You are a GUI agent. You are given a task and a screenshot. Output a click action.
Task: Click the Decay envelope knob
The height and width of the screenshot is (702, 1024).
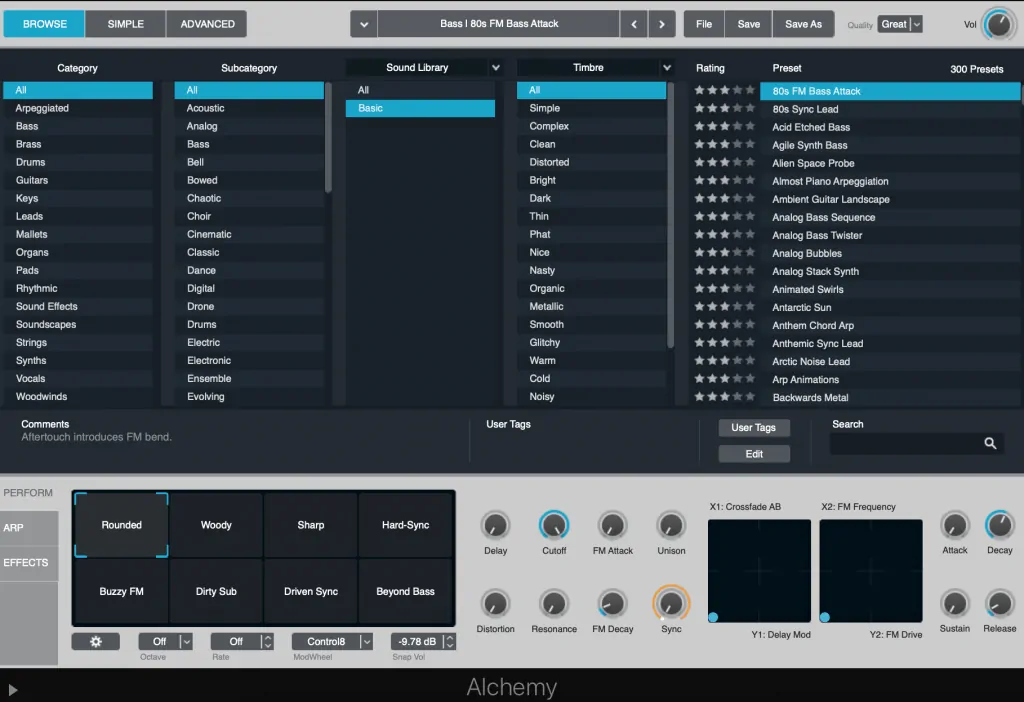pyautogui.click(x=1000, y=526)
